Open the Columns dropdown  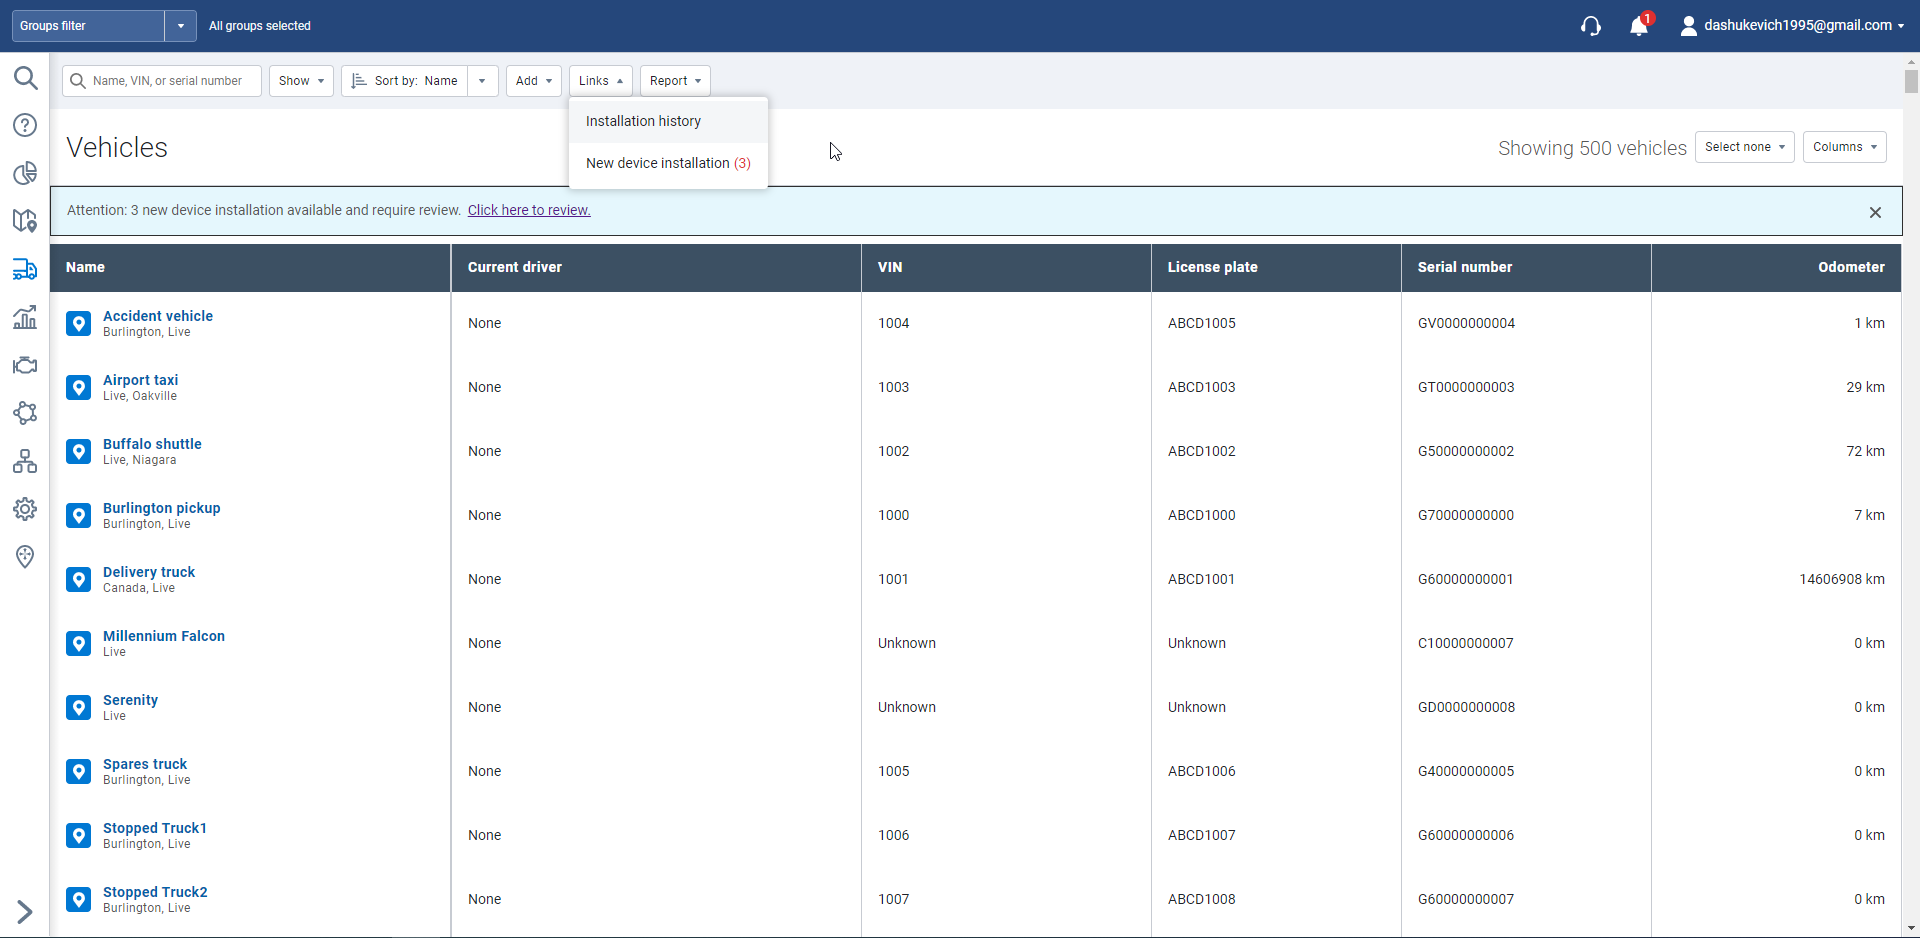tap(1844, 147)
